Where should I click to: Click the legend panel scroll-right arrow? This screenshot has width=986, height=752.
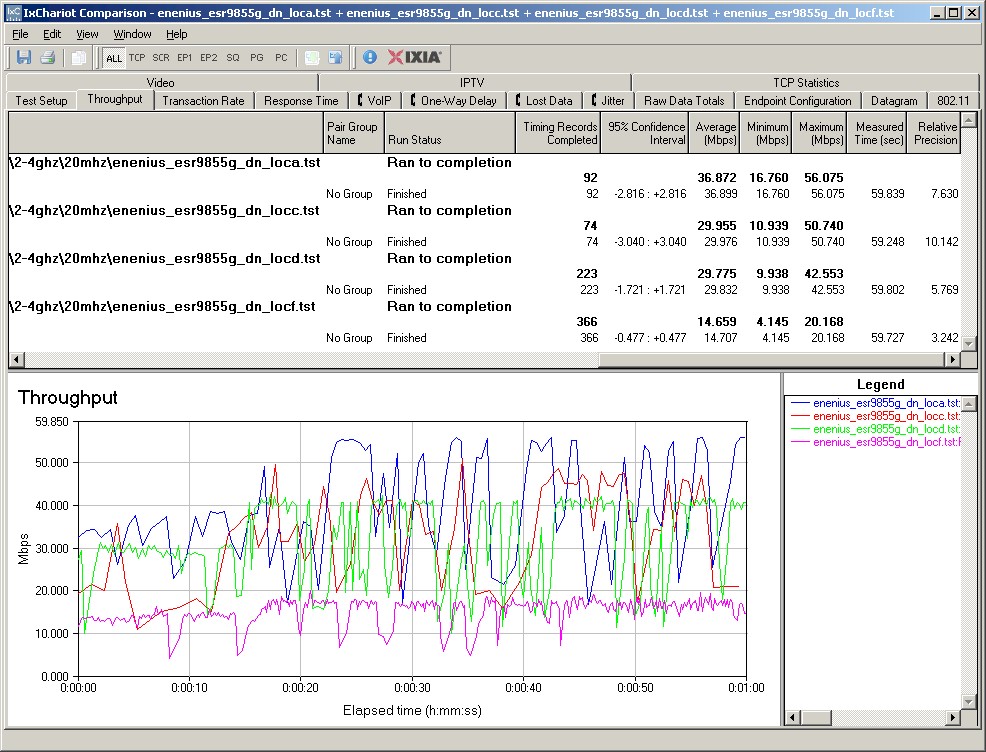(x=953, y=717)
